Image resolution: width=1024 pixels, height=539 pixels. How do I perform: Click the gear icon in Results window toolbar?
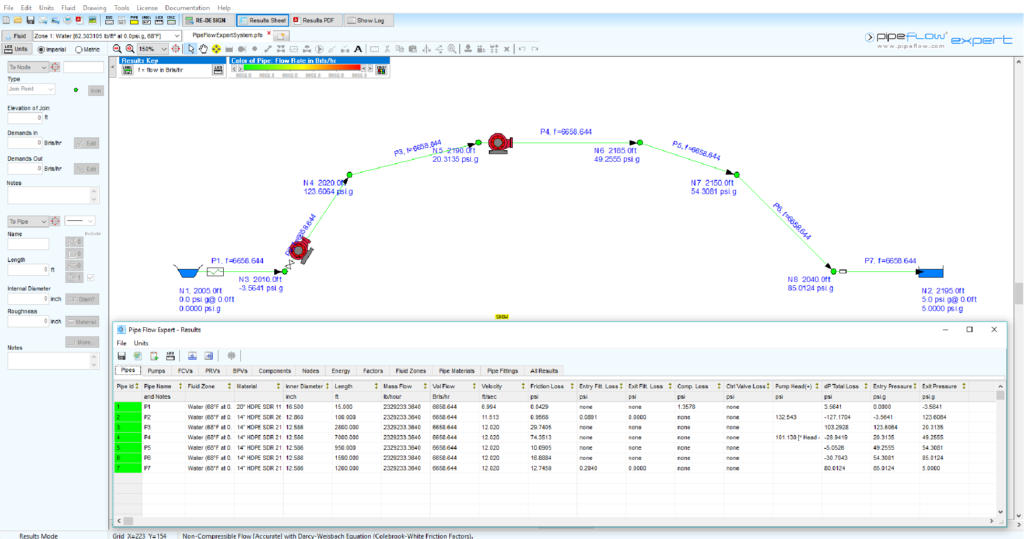(x=231, y=356)
